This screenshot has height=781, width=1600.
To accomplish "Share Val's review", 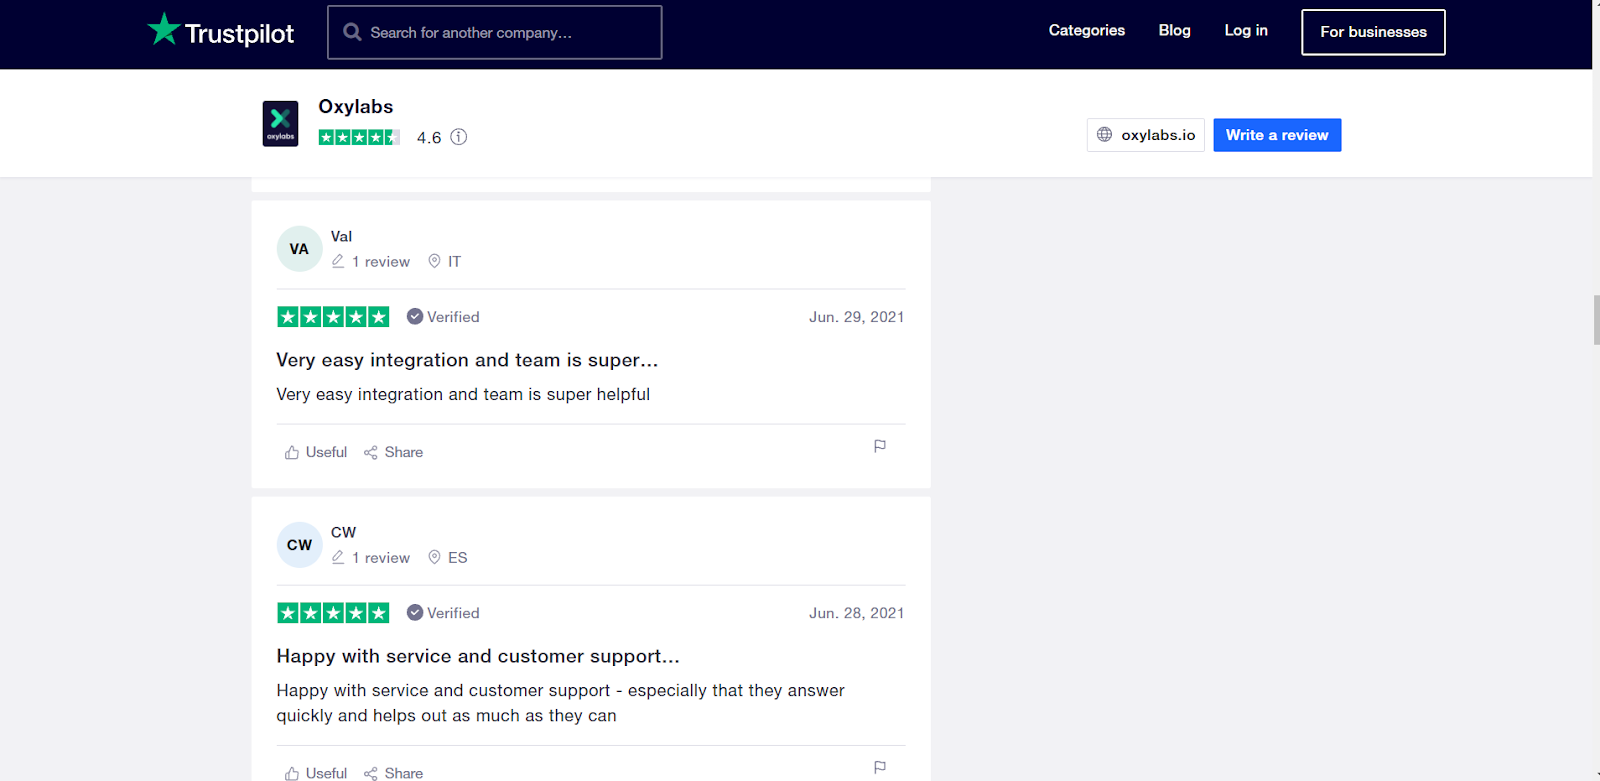I will 393,452.
